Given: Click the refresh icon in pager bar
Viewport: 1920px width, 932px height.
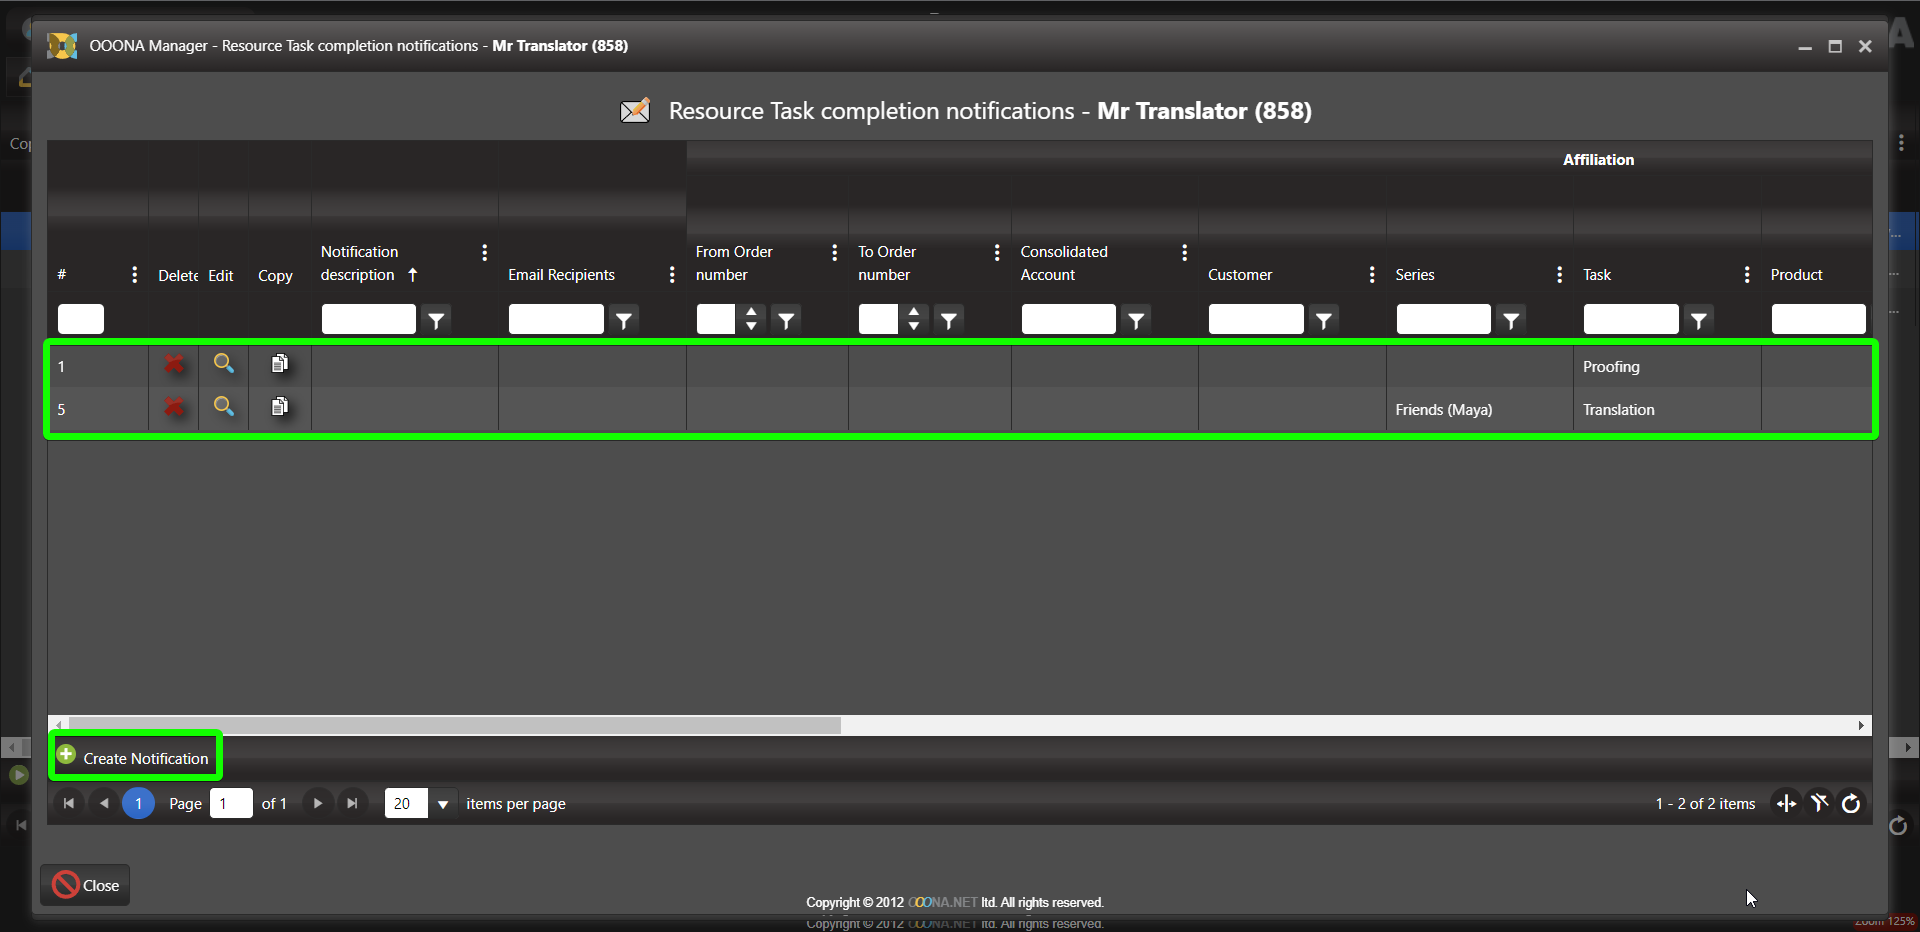Looking at the screenshot, I should click(1851, 804).
